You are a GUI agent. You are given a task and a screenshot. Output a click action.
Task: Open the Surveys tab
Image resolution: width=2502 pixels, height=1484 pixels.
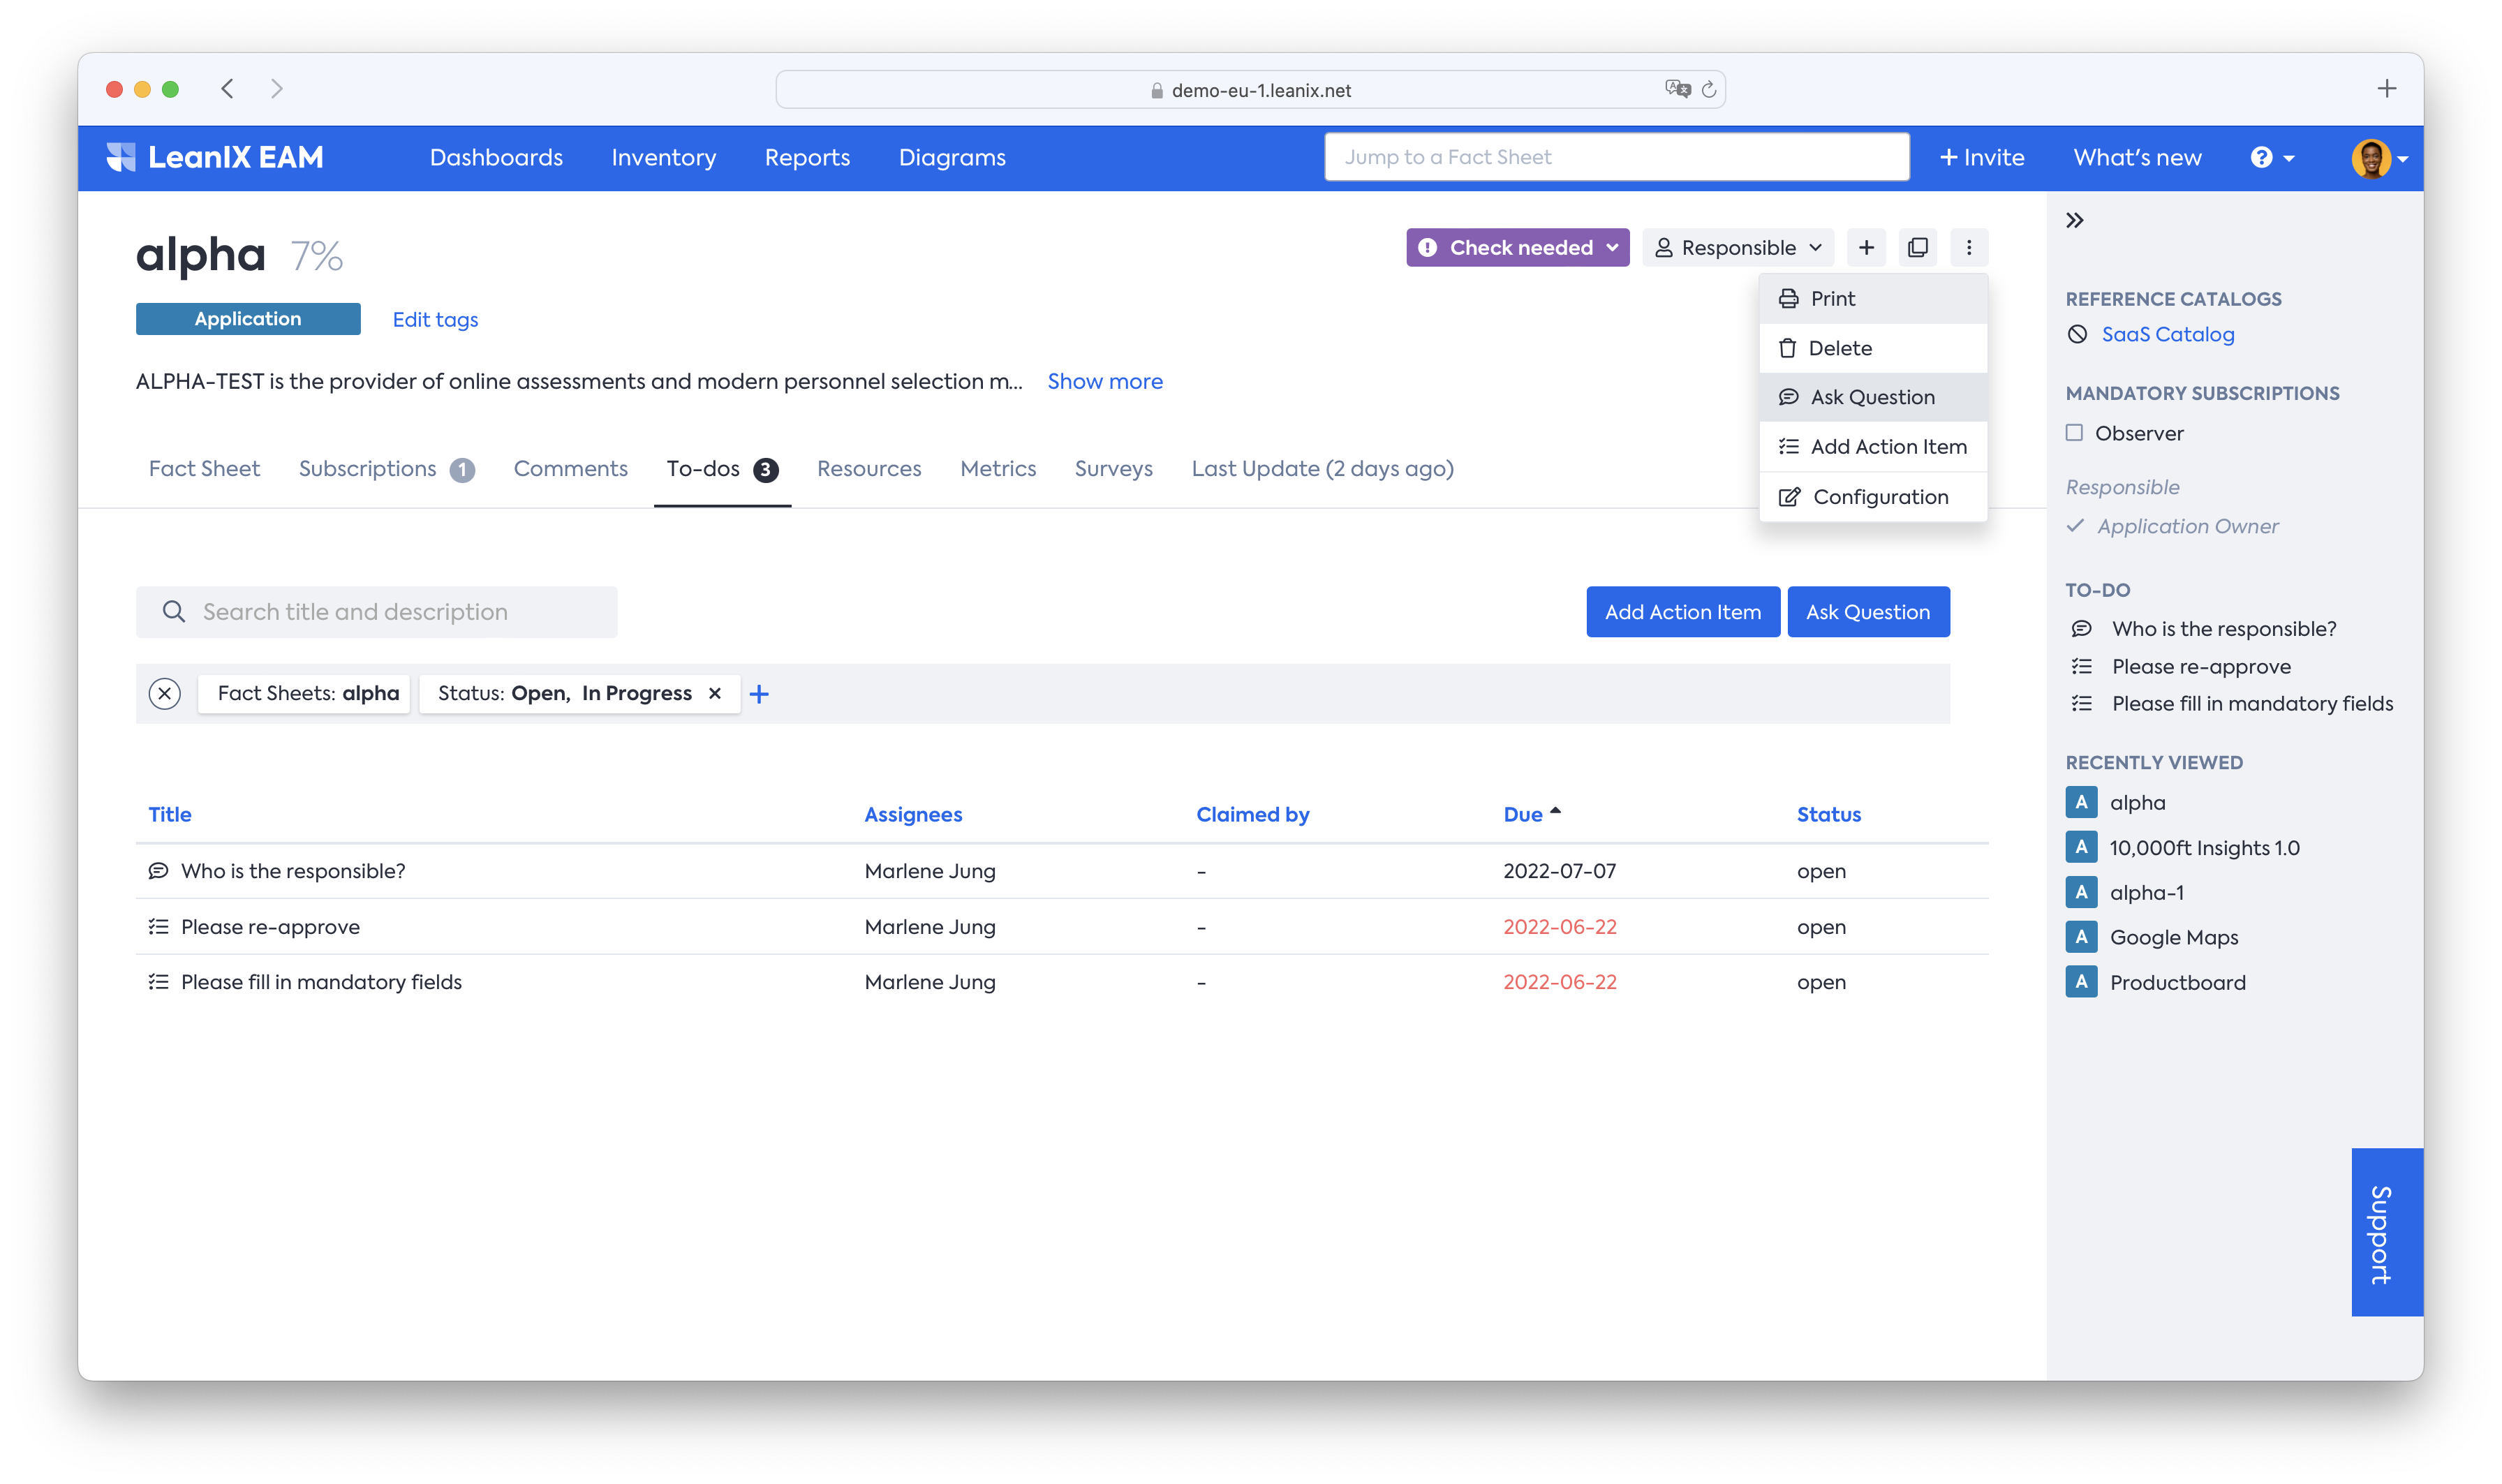(x=1113, y=468)
